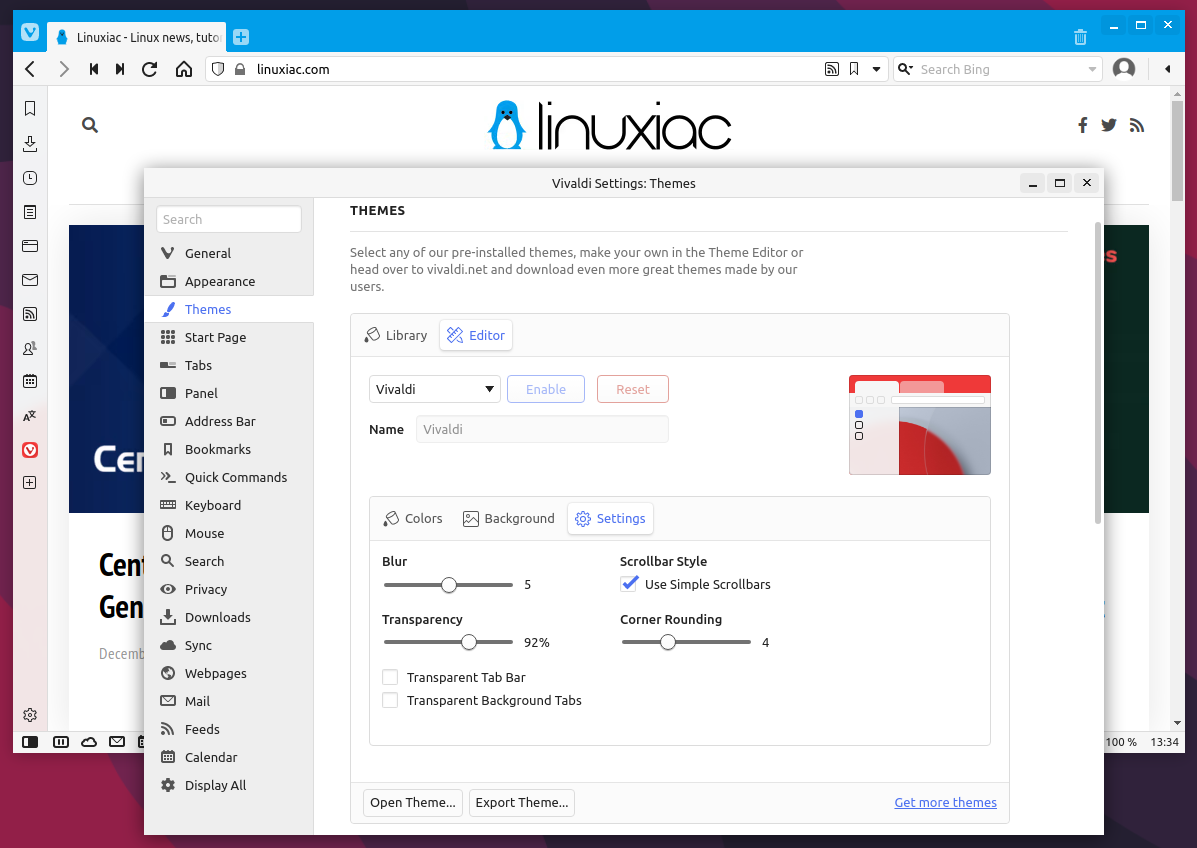The width and height of the screenshot is (1197, 848).
Task: Switch to the Colors tab
Action: 413,518
